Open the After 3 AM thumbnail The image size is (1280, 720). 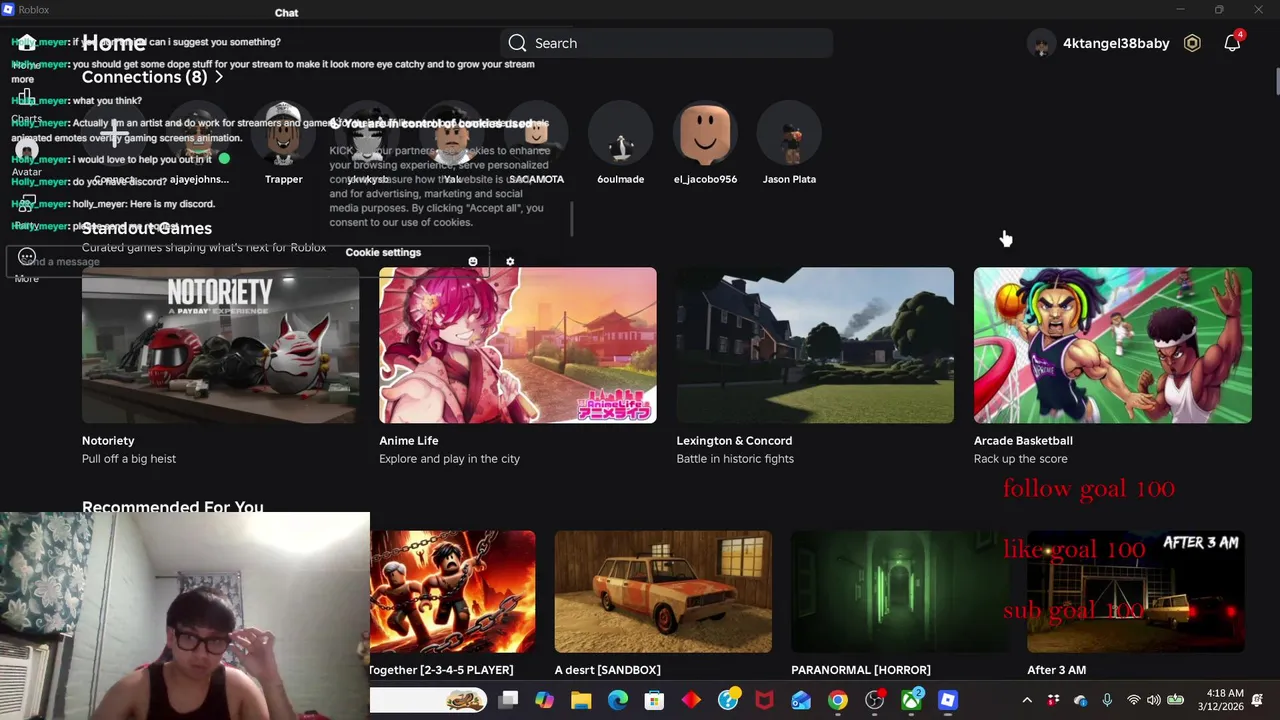coord(1135,592)
